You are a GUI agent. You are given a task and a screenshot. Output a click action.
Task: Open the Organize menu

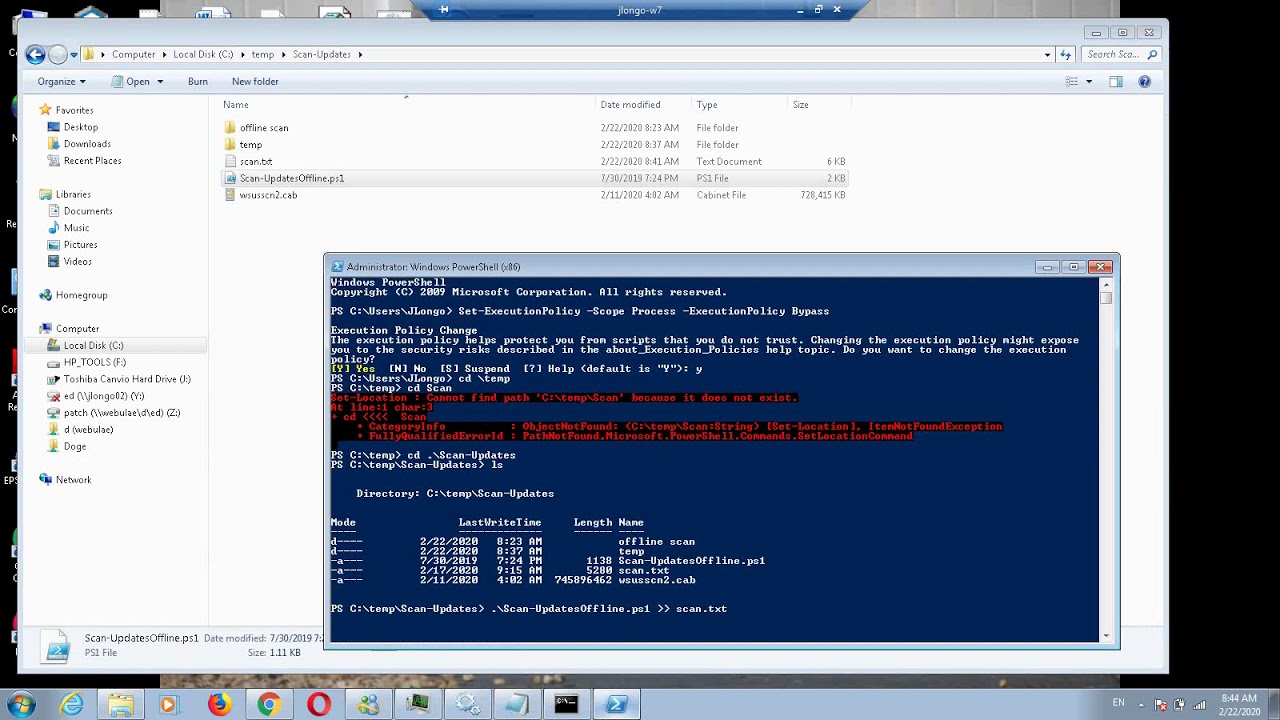point(61,82)
